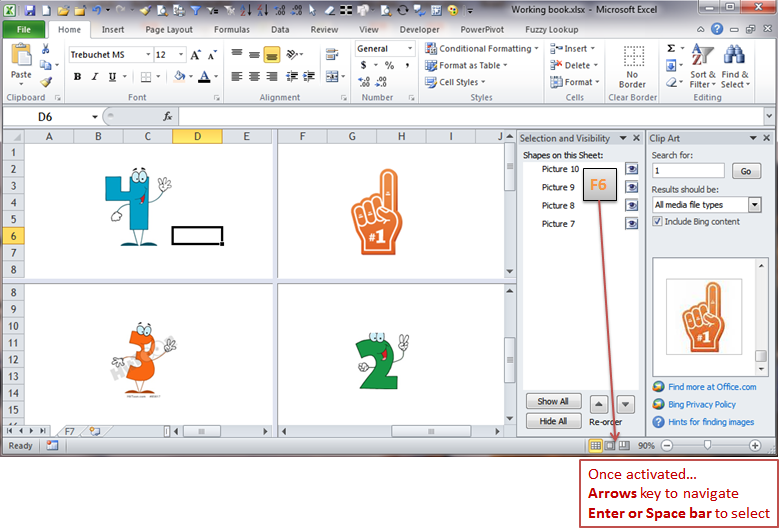The width and height of the screenshot is (782, 532).
Task: Expand the General number format dropdown
Action: pyautogui.click(x=409, y=49)
